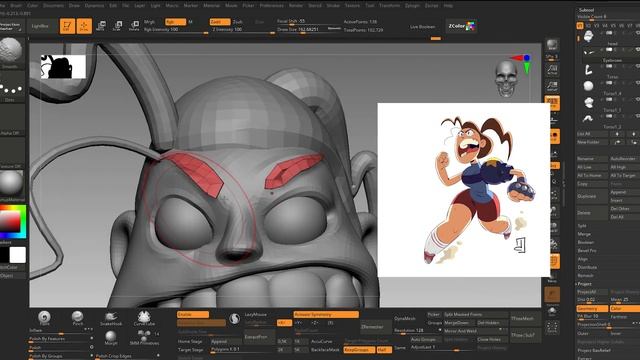Toggle KeepGroups option

tap(359, 349)
